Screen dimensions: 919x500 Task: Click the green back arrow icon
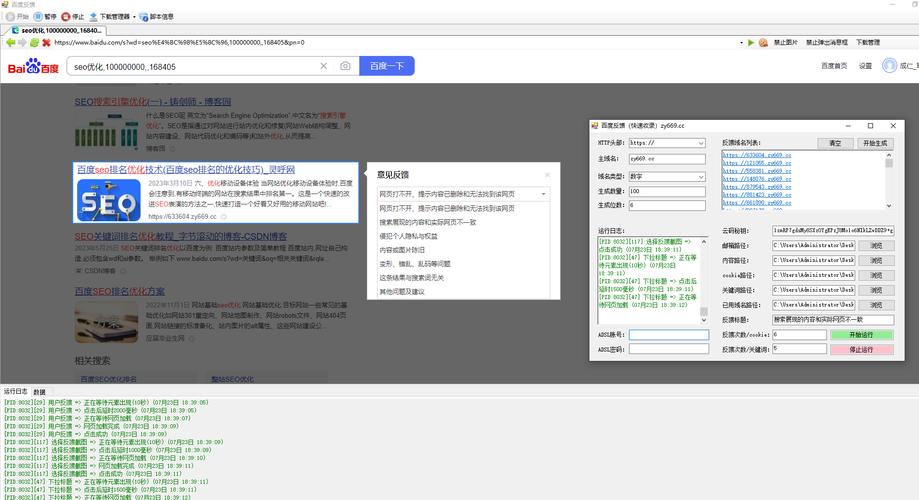(x=10, y=43)
